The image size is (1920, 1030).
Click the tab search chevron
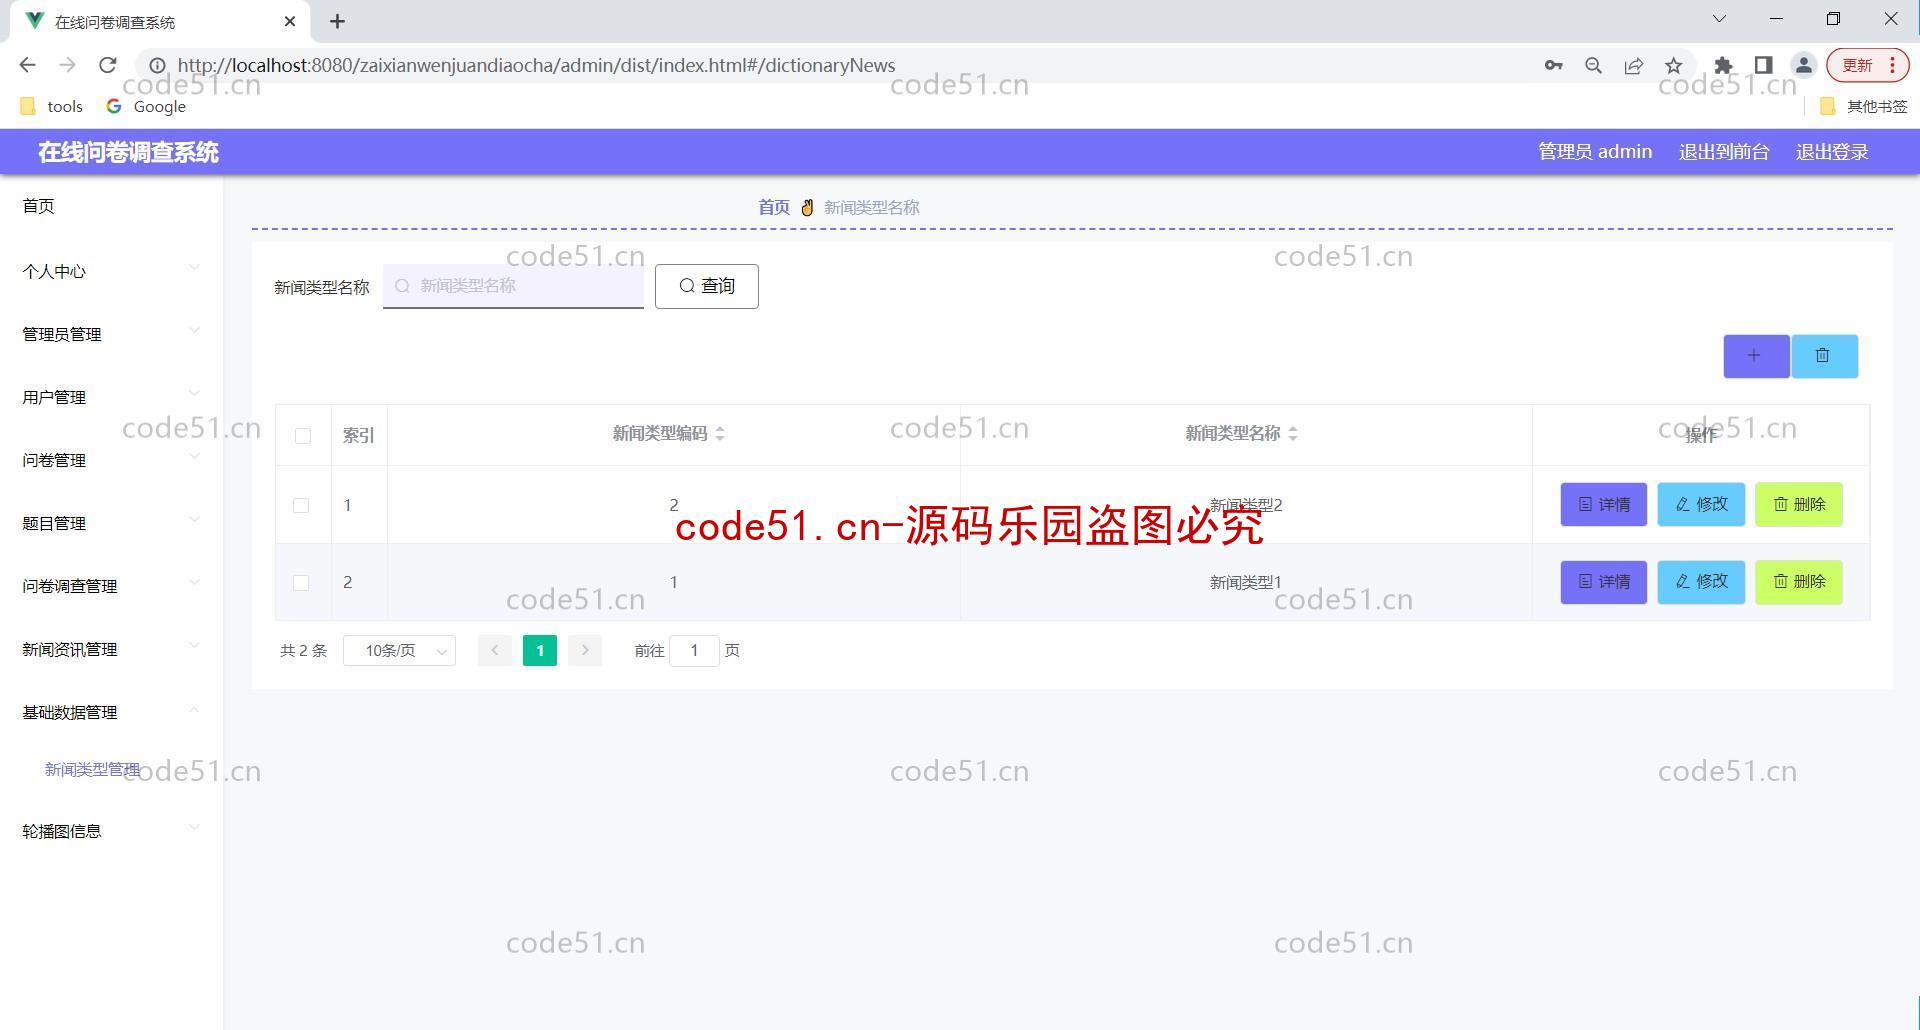click(1719, 19)
